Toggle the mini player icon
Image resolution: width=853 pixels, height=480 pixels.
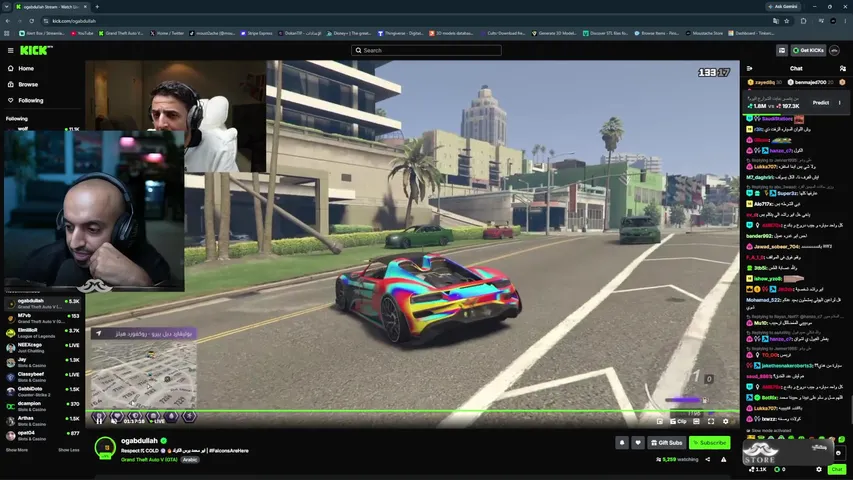[x=660, y=421]
